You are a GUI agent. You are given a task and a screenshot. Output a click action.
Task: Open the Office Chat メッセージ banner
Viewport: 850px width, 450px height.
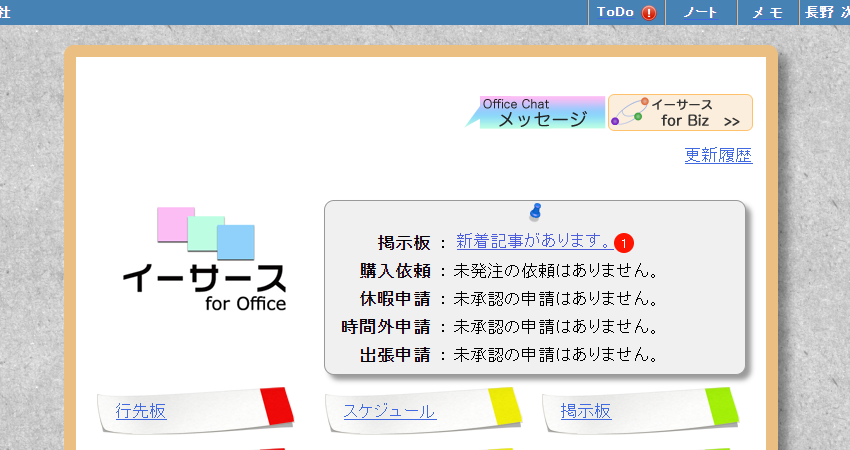tap(535, 112)
